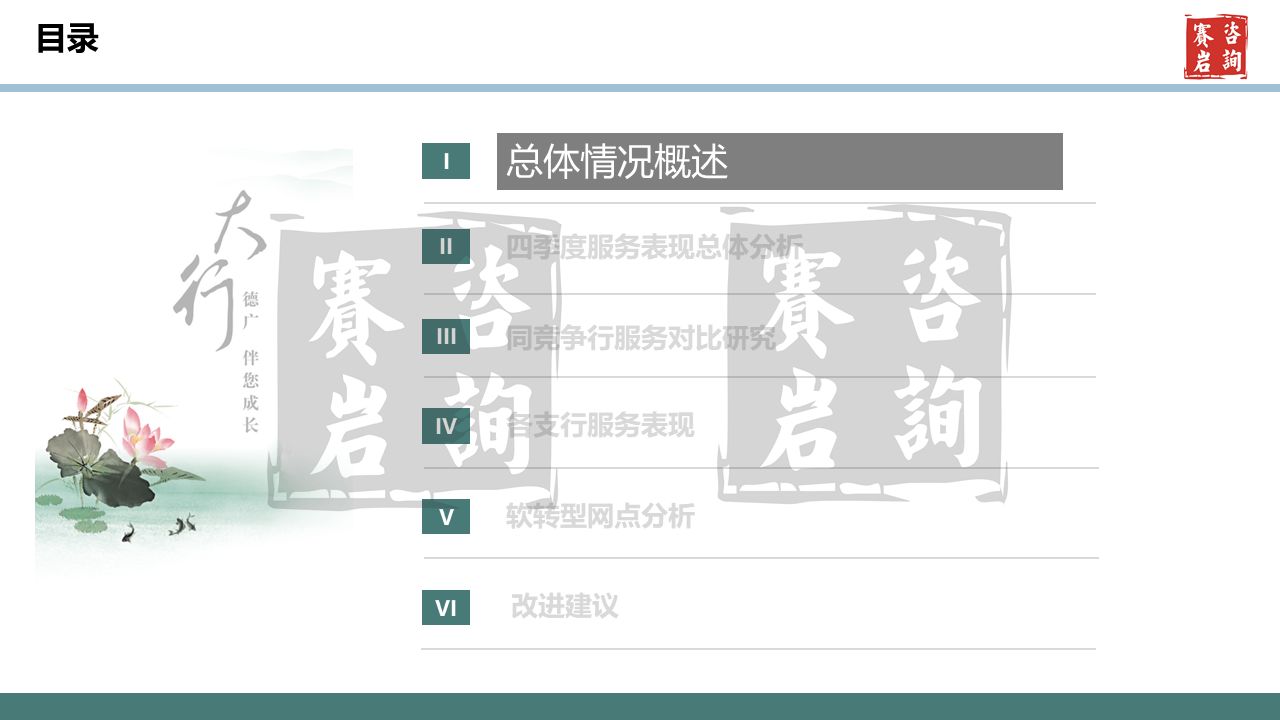The height and width of the screenshot is (720, 1280).
Task: Select the teal footer bar
Action: [x=640, y=706]
